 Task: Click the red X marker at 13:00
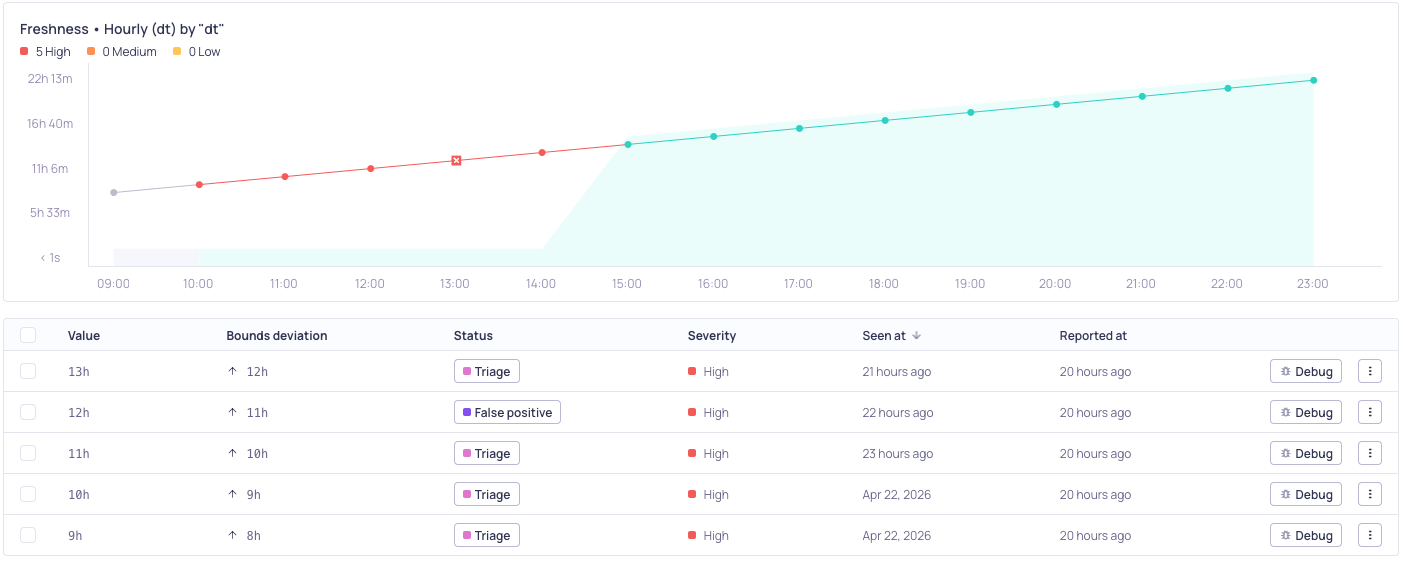click(456, 160)
